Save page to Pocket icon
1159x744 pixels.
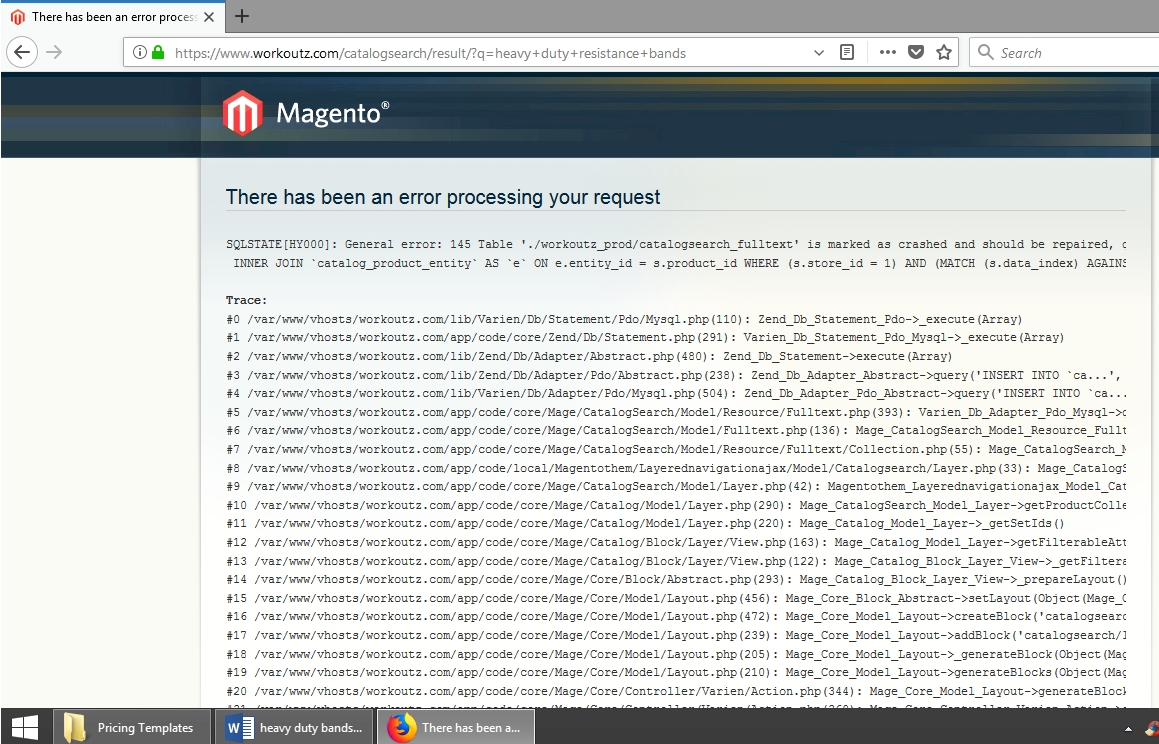pyautogui.click(x=916, y=52)
